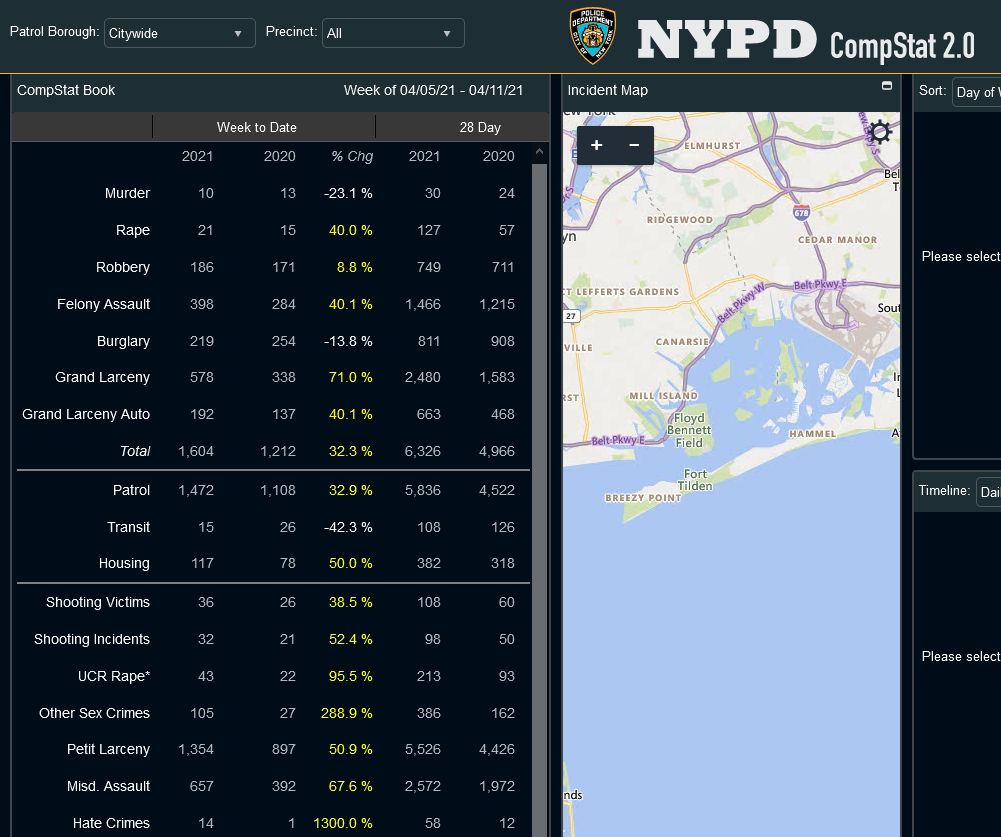Open the map settings gear

point(879,132)
